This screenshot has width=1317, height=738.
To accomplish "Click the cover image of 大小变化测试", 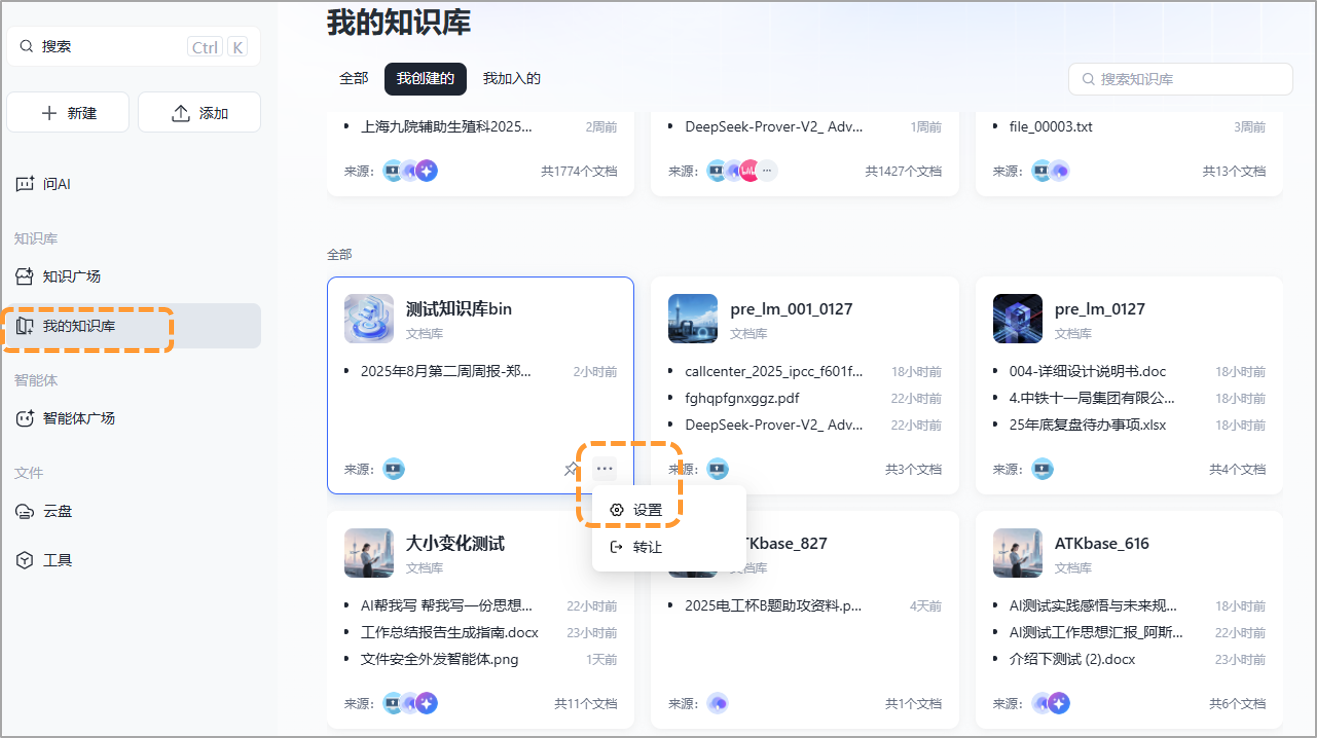I will [366, 555].
